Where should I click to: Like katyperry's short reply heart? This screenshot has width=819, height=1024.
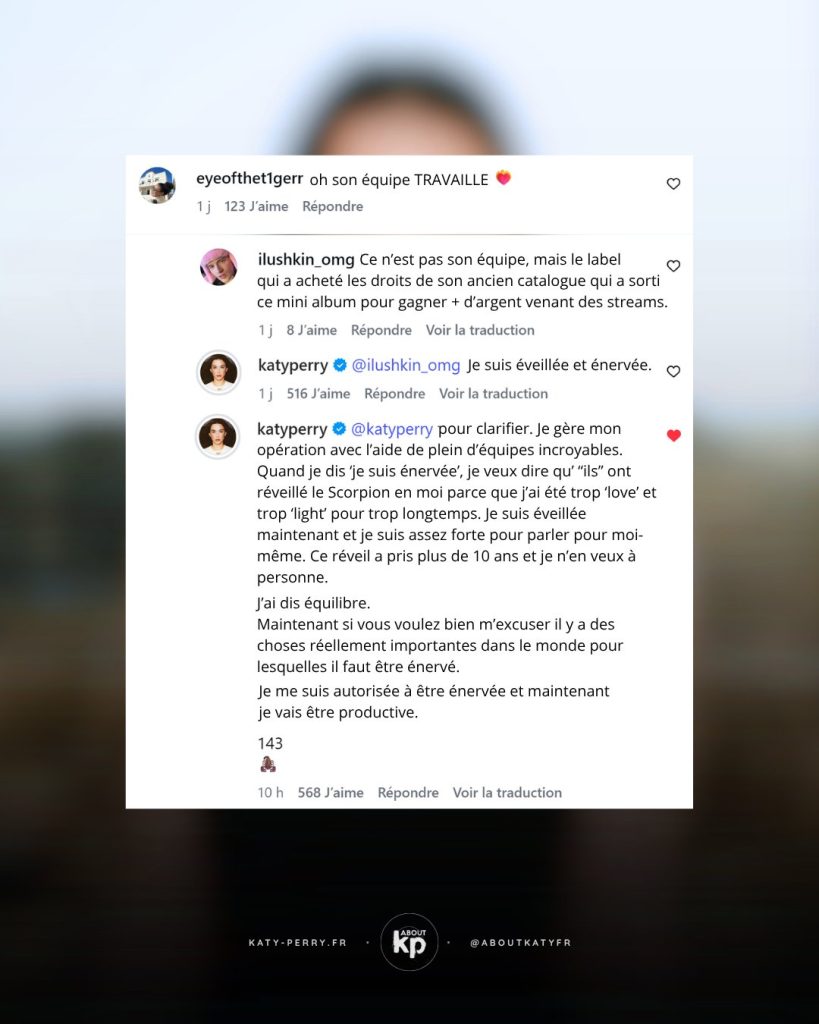(673, 371)
